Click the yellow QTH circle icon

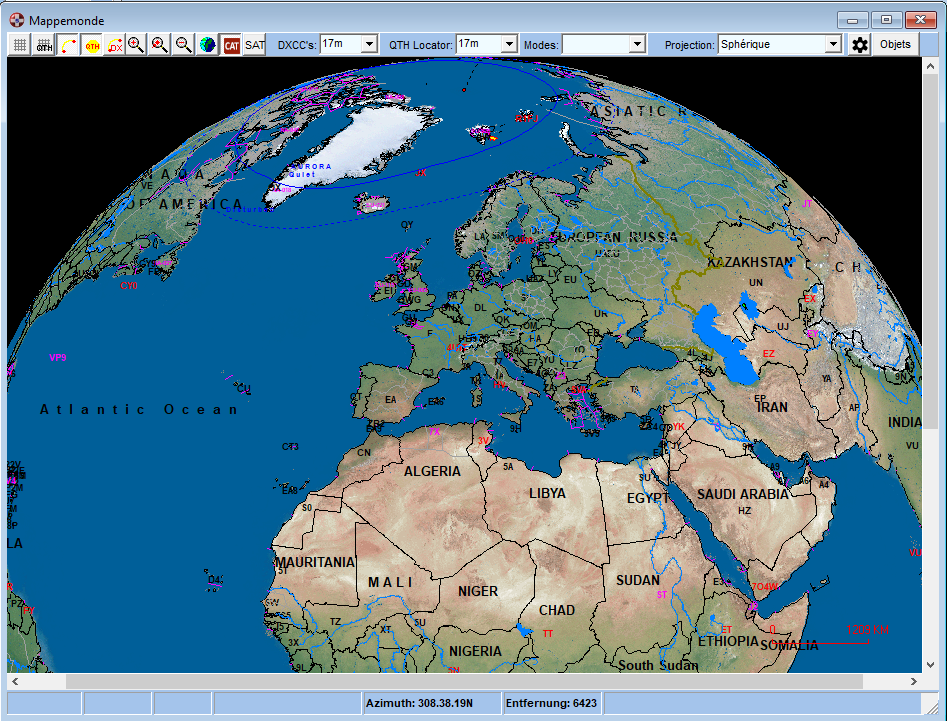click(x=92, y=45)
